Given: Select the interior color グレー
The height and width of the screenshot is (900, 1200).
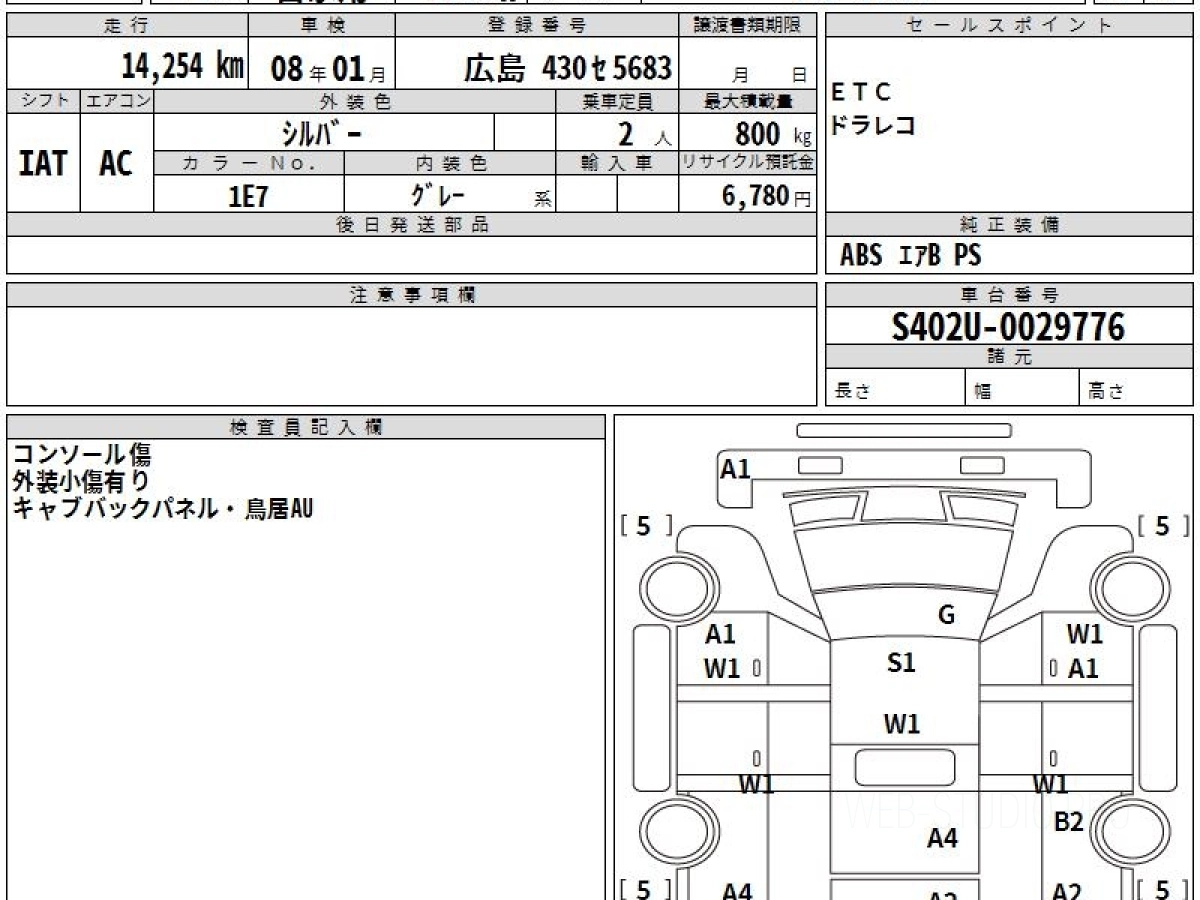Looking at the screenshot, I should click(439, 194).
